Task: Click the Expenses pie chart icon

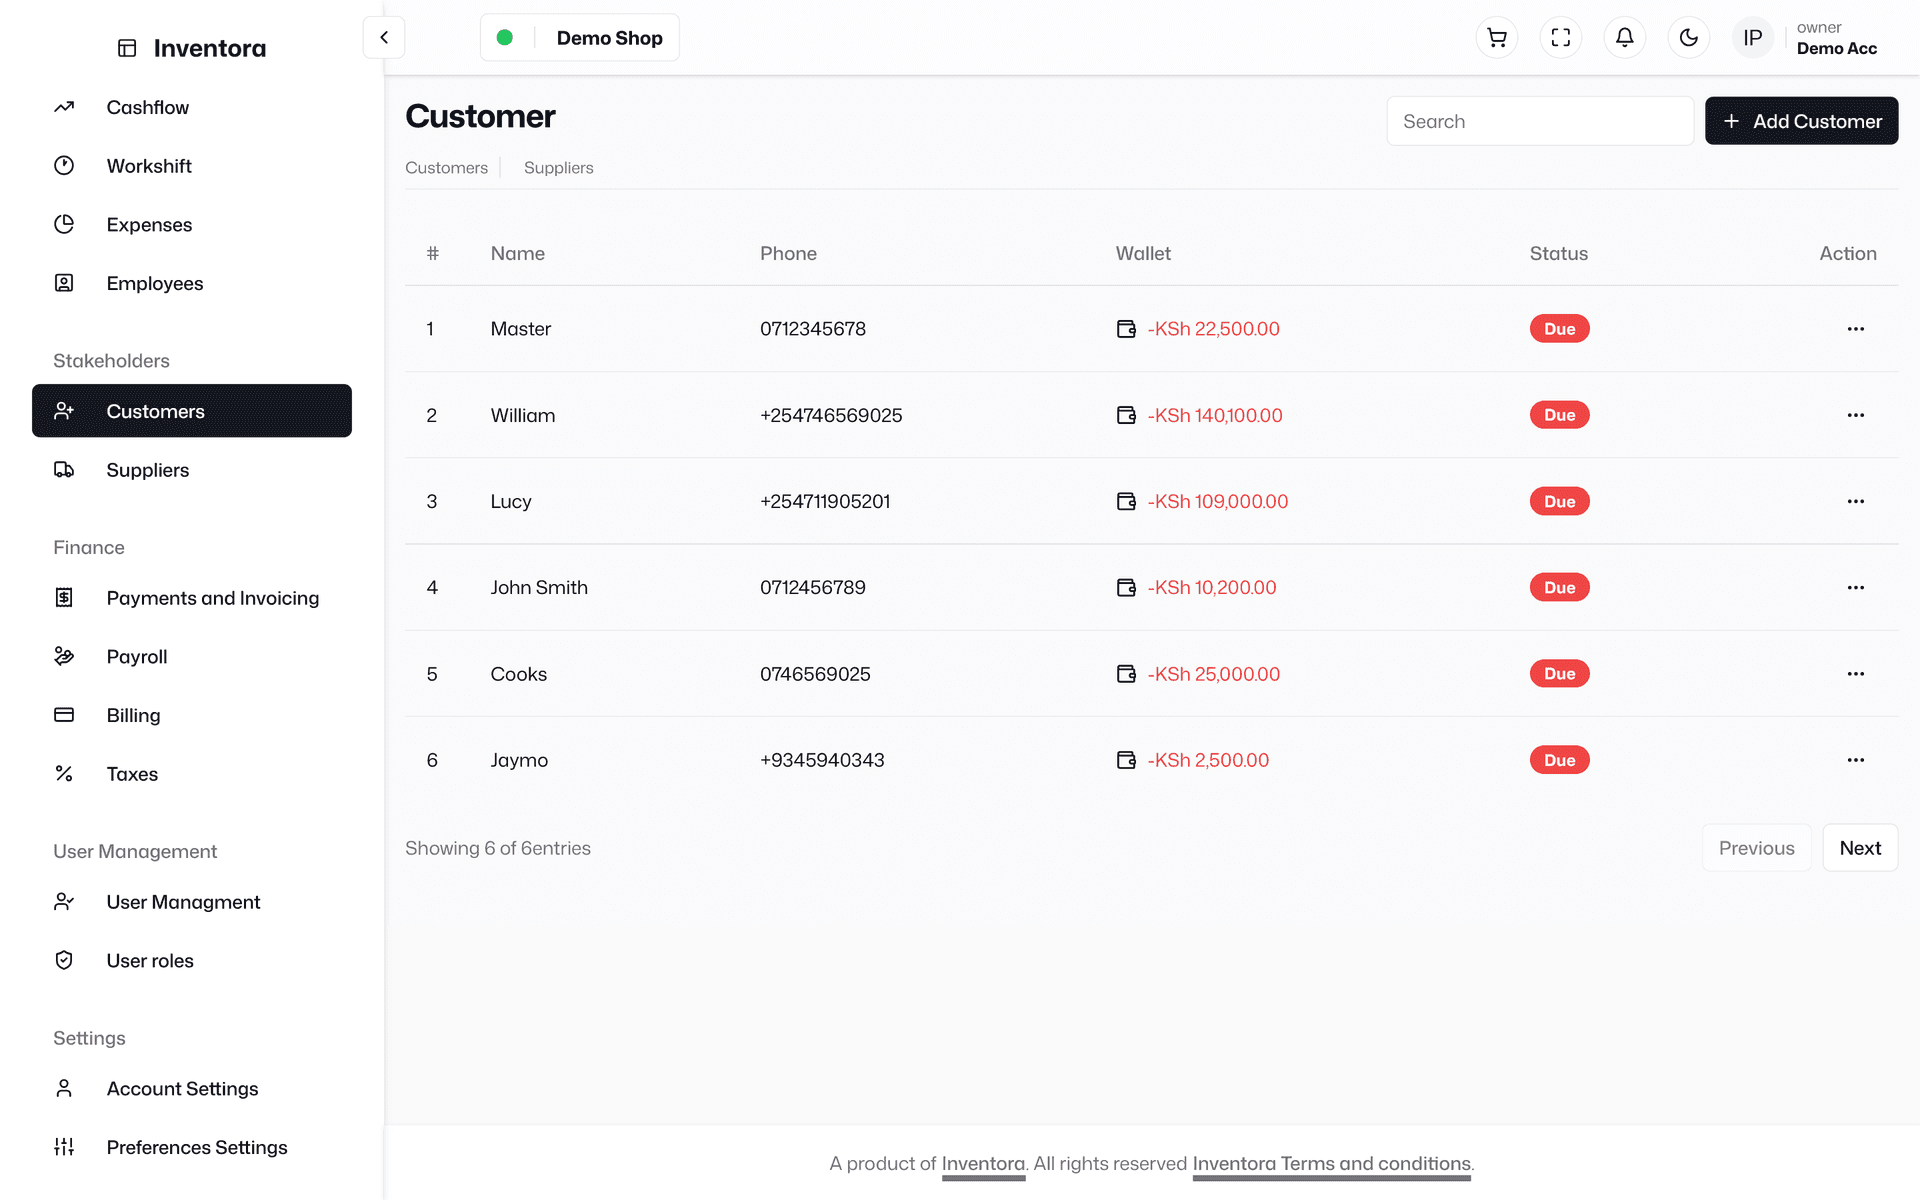Action: click(x=64, y=224)
